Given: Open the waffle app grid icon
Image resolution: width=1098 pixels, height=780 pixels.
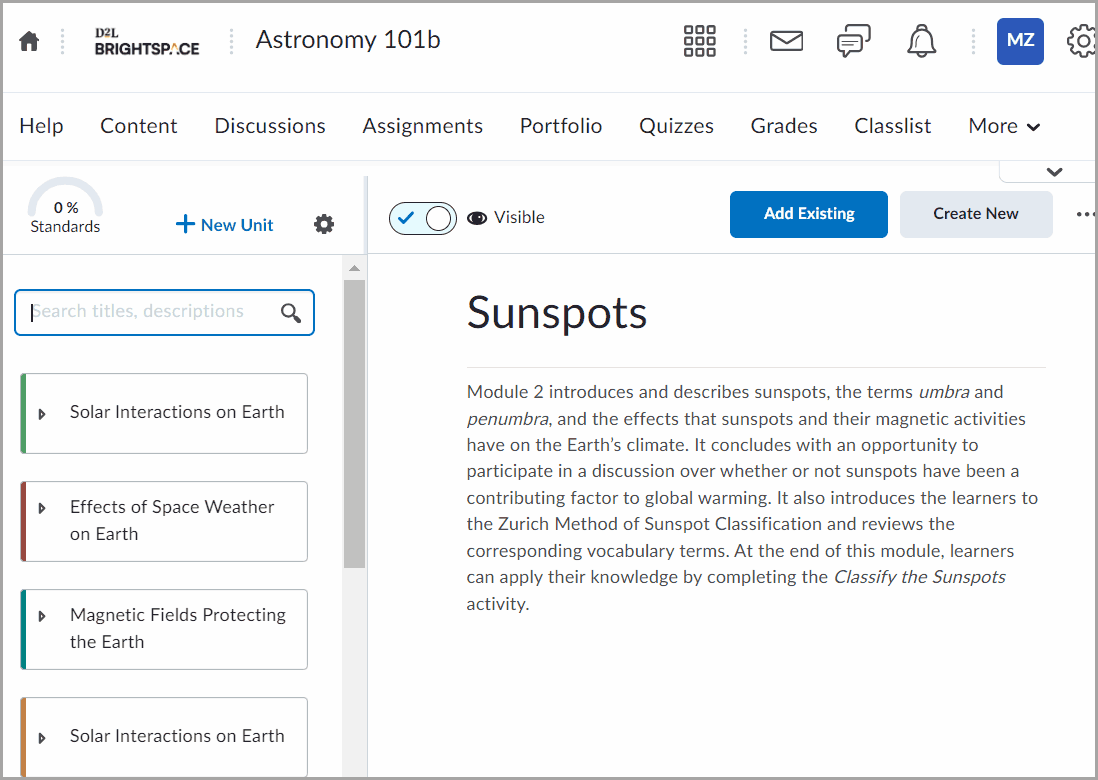Looking at the screenshot, I should [x=699, y=41].
